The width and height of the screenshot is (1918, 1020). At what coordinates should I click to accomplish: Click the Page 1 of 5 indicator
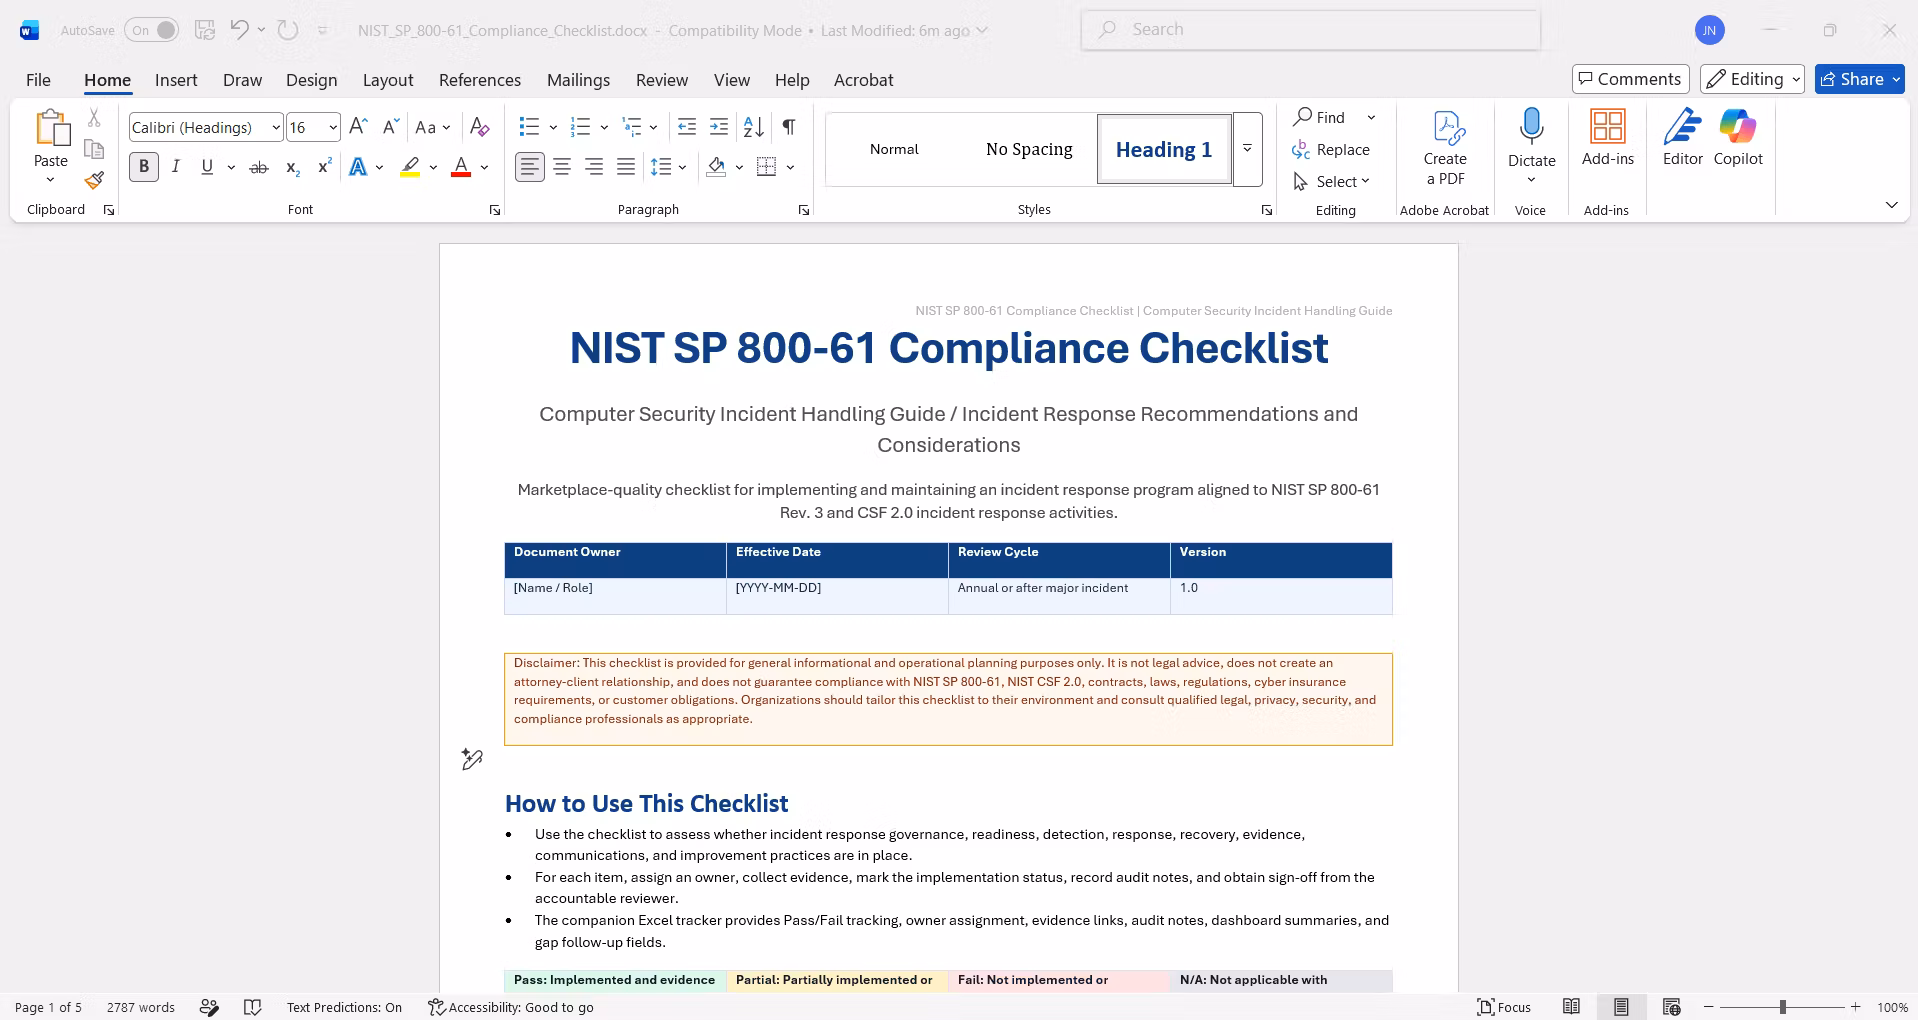tap(48, 1007)
